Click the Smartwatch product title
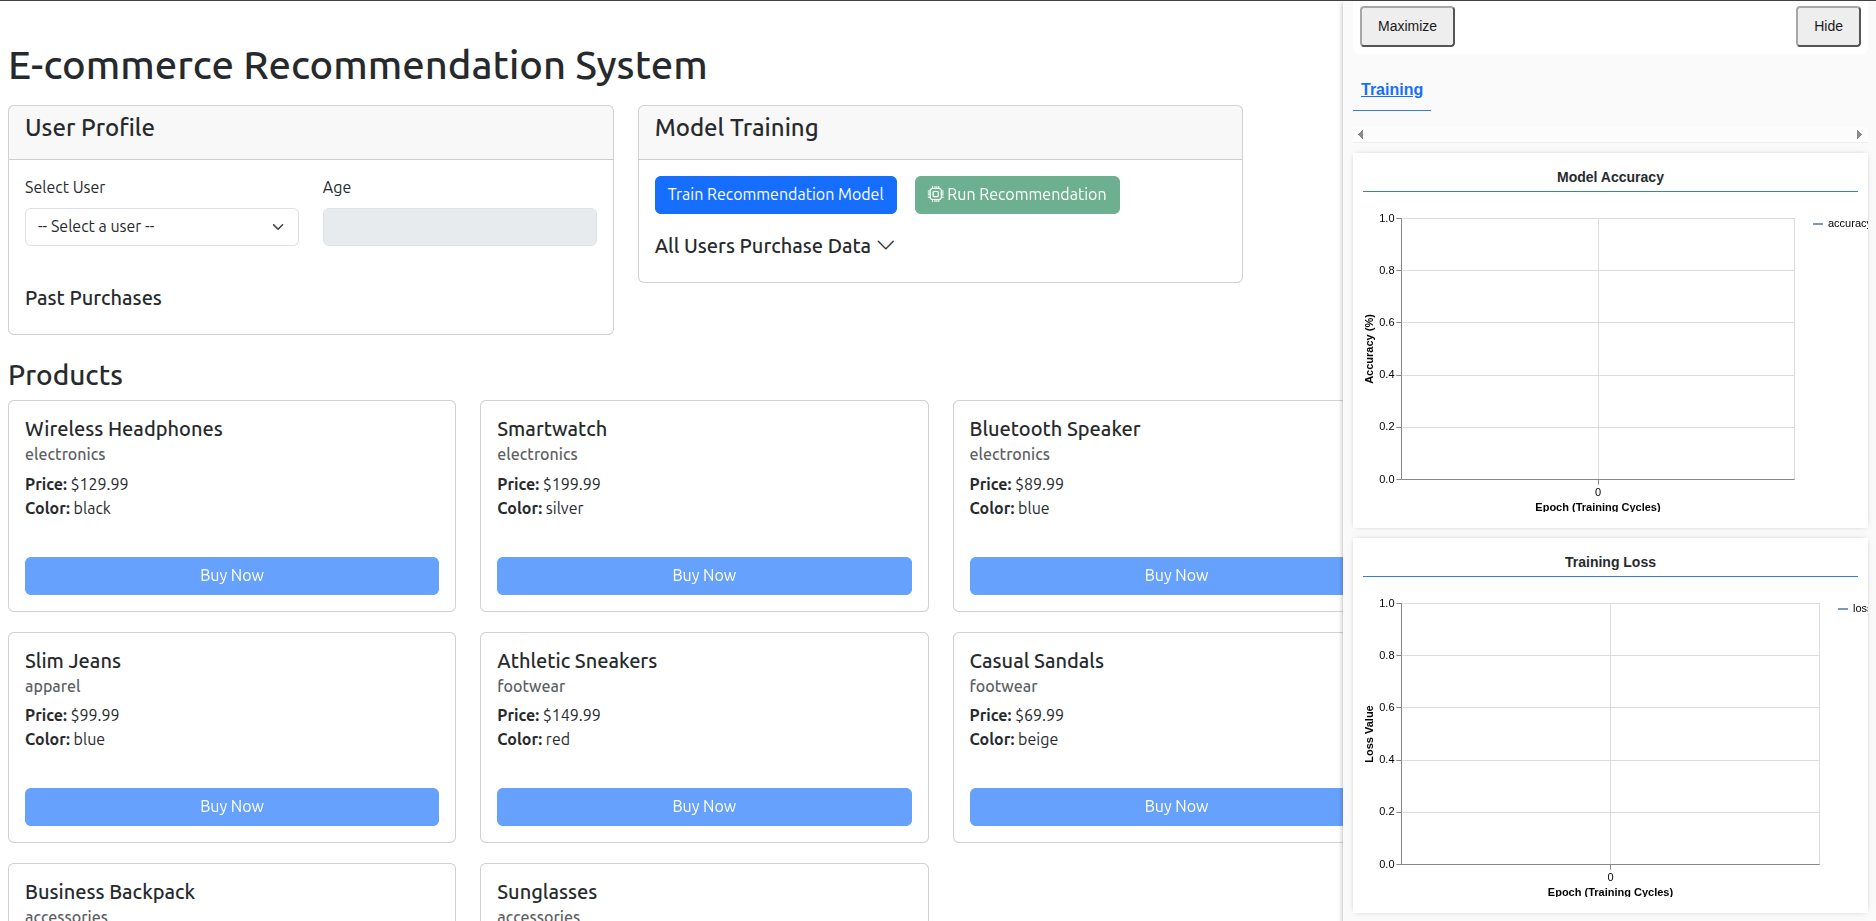Viewport: 1876px width, 921px height. click(552, 429)
